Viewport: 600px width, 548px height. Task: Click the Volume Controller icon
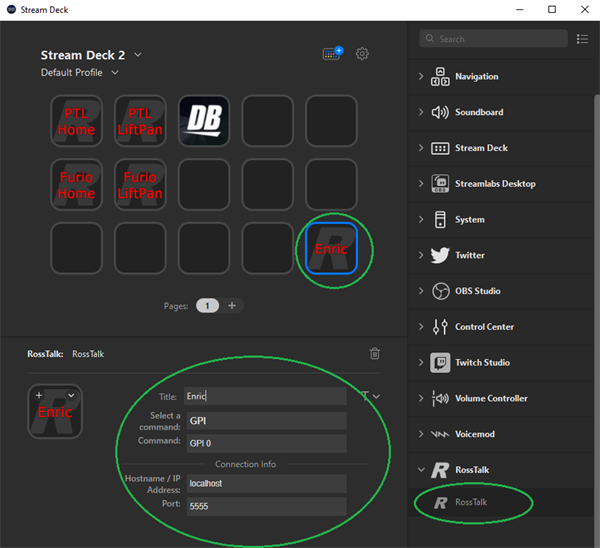tap(440, 398)
